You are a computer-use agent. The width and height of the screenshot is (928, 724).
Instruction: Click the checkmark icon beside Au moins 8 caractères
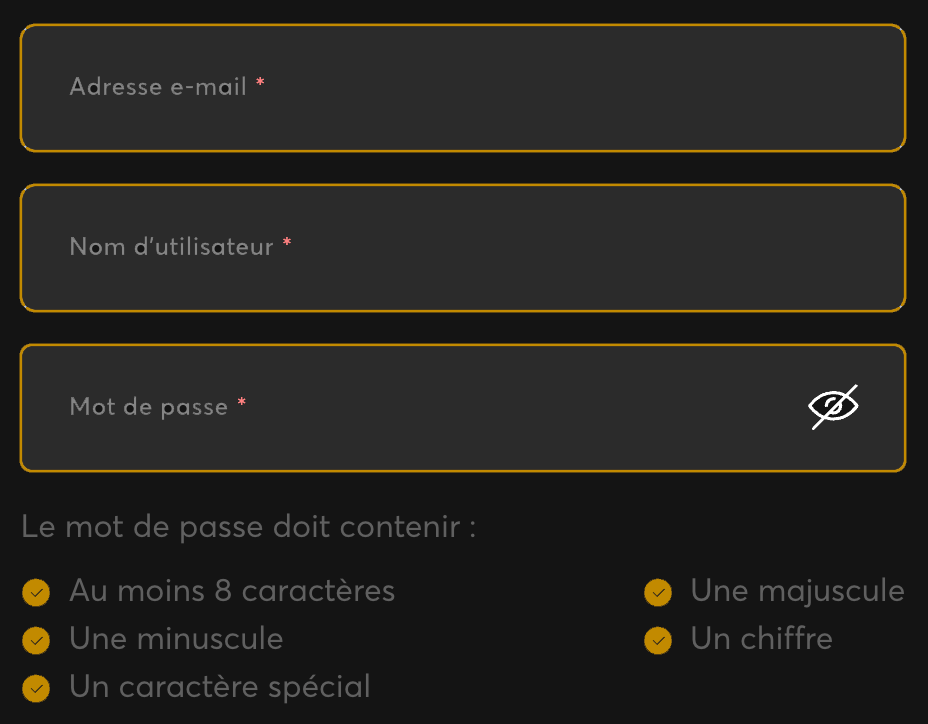36,593
